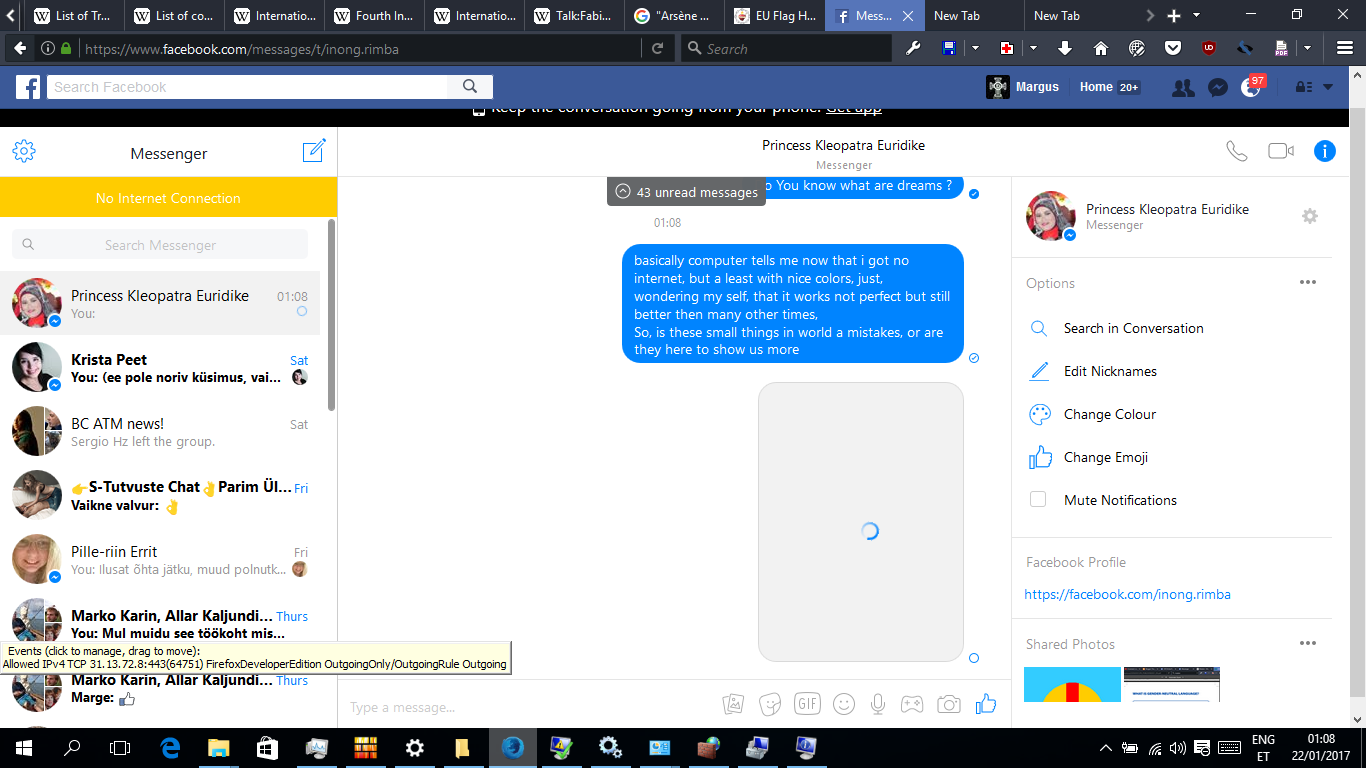Open dropdown next to PDF icon
1366x768 pixels.
1307,48
